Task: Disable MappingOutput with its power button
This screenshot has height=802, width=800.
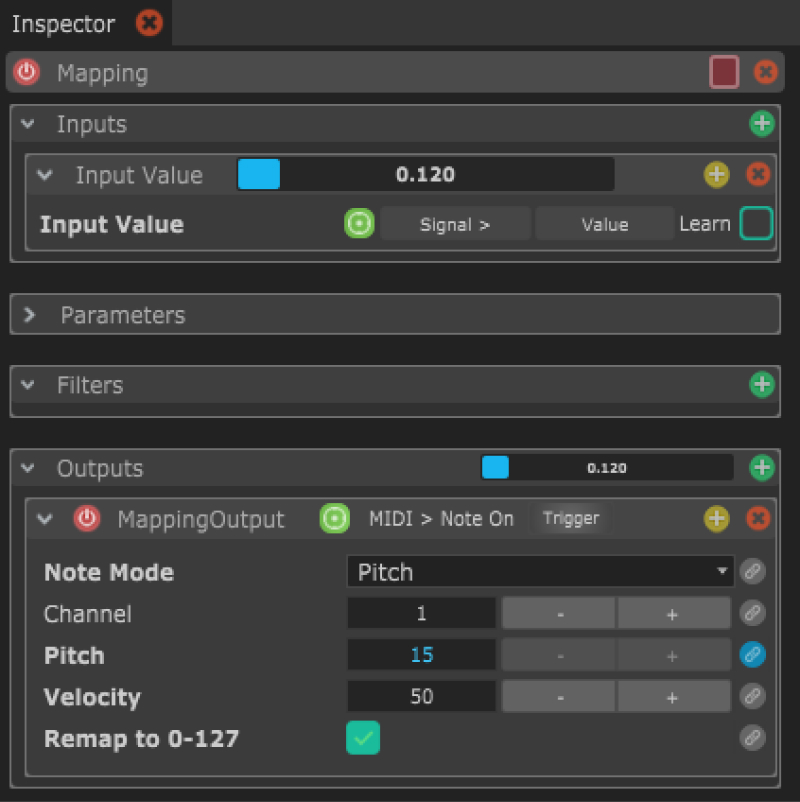Action: [87, 519]
